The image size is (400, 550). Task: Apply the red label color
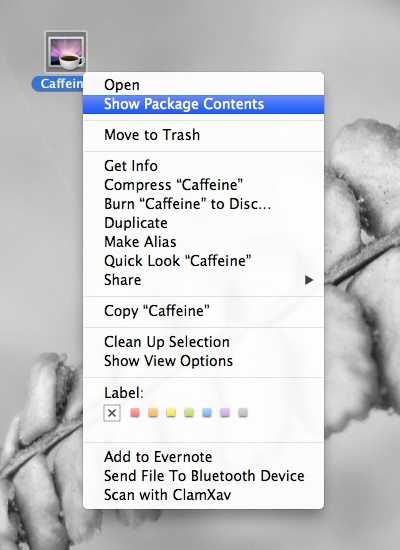pyautogui.click(x=135, y=412)
